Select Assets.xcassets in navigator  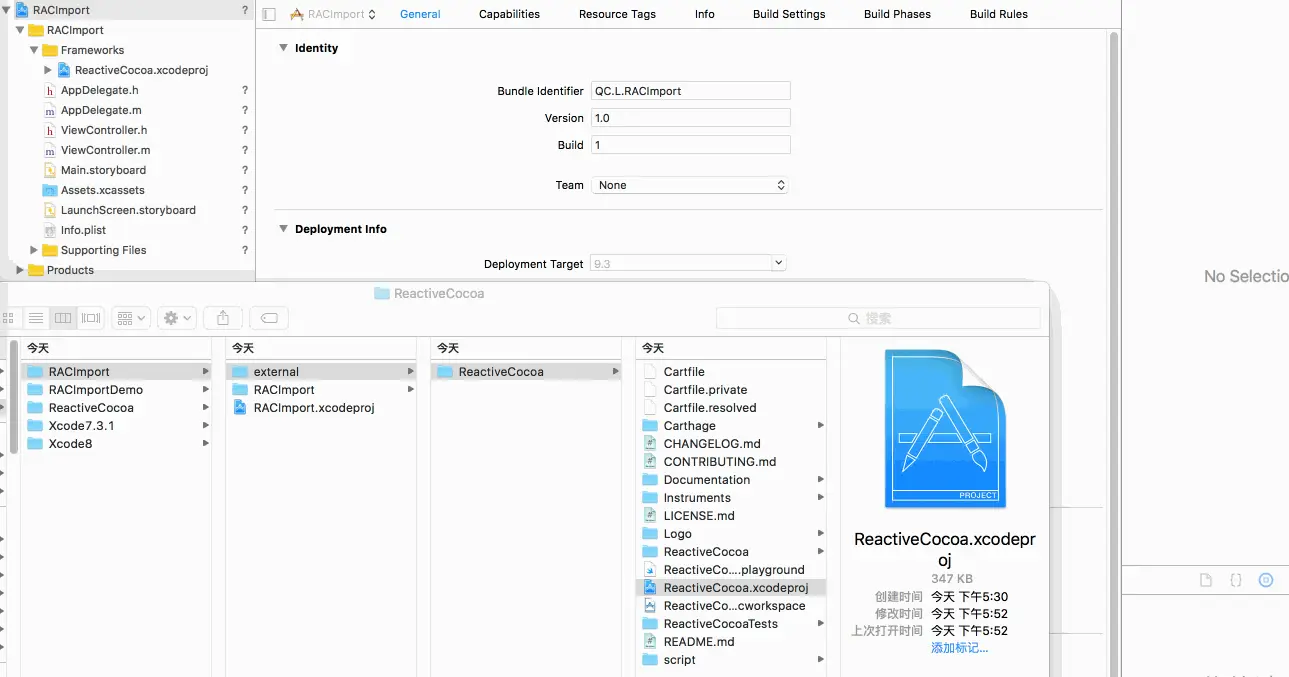[102, 190]
